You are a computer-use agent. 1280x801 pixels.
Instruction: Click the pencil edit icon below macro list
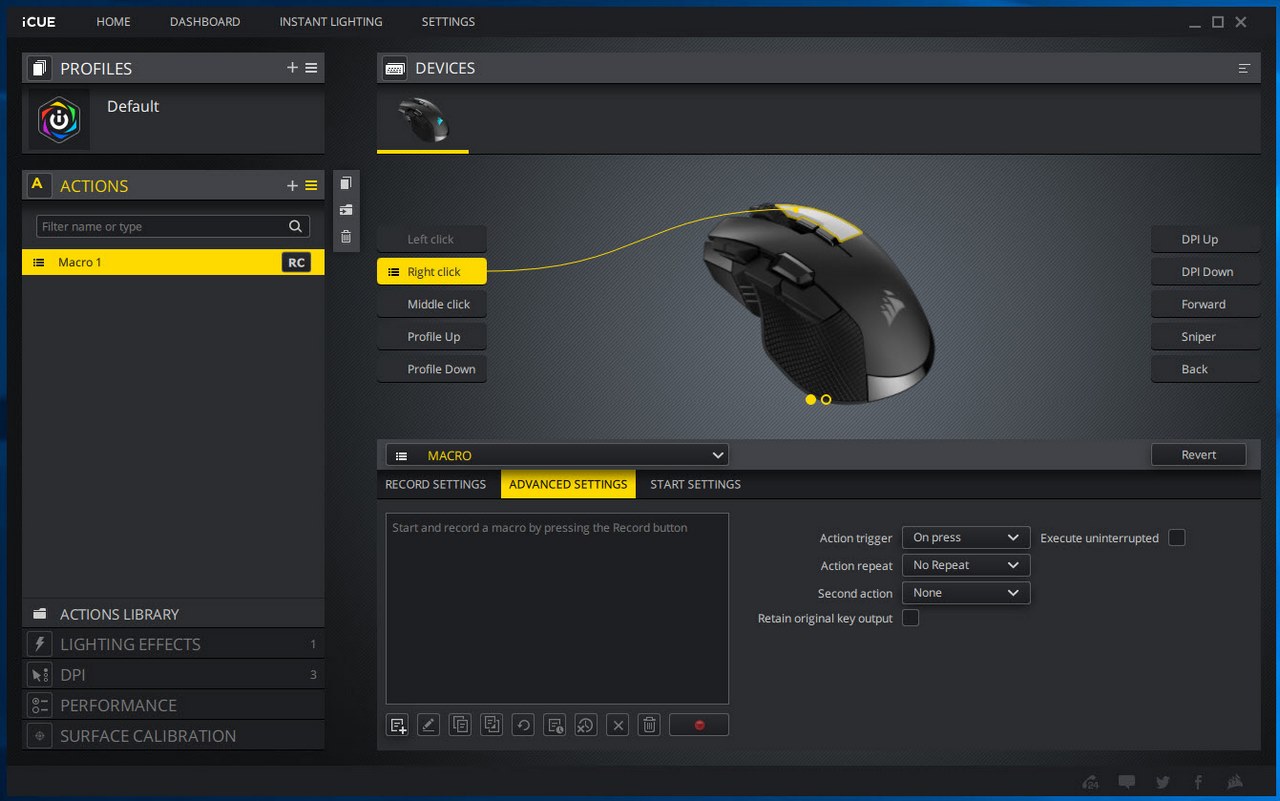point(429,725)
